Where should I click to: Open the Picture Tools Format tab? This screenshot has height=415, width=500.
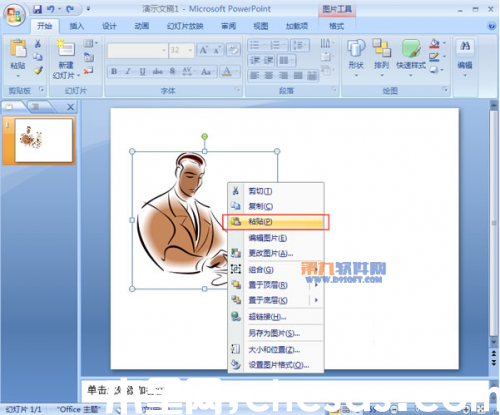pos(336,26)
